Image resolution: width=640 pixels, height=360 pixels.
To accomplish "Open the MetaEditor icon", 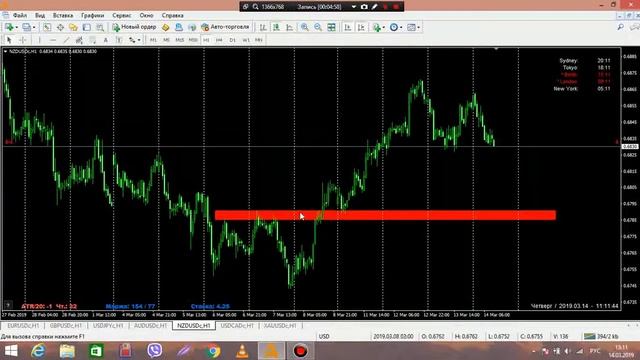I will [x=165, y=27].
